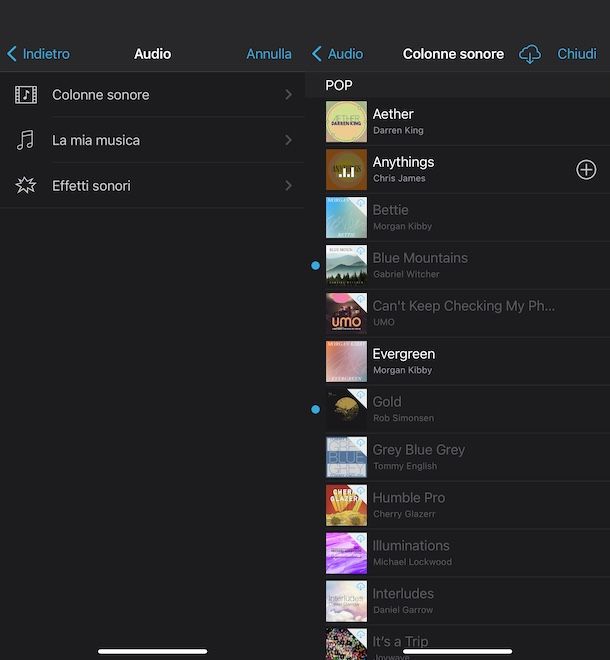Expand La mia musica with its chevron
This screenshot has height=660, width=610.
(288, 140)
